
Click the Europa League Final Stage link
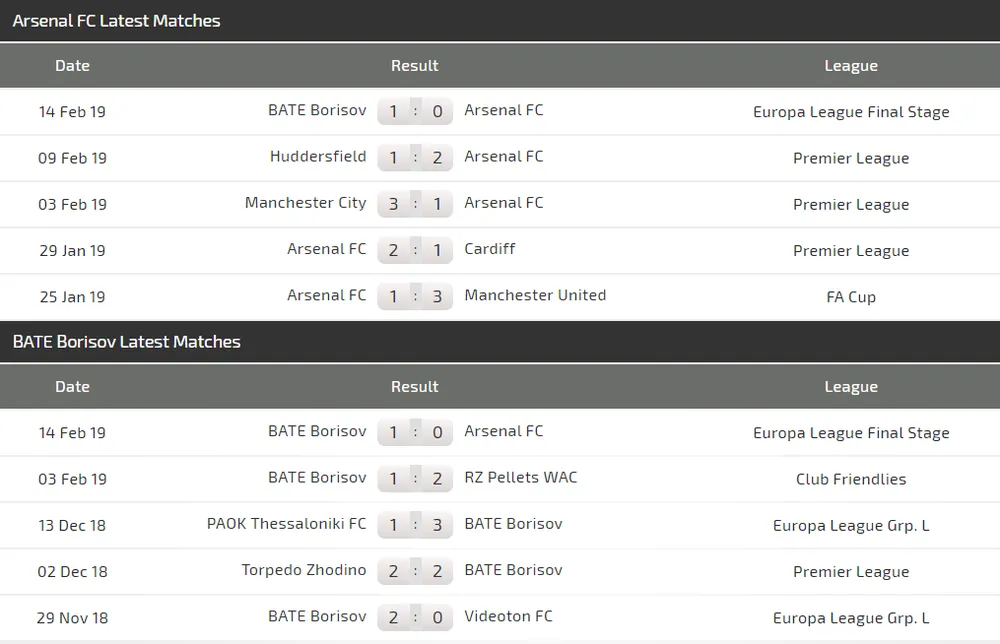851,112
